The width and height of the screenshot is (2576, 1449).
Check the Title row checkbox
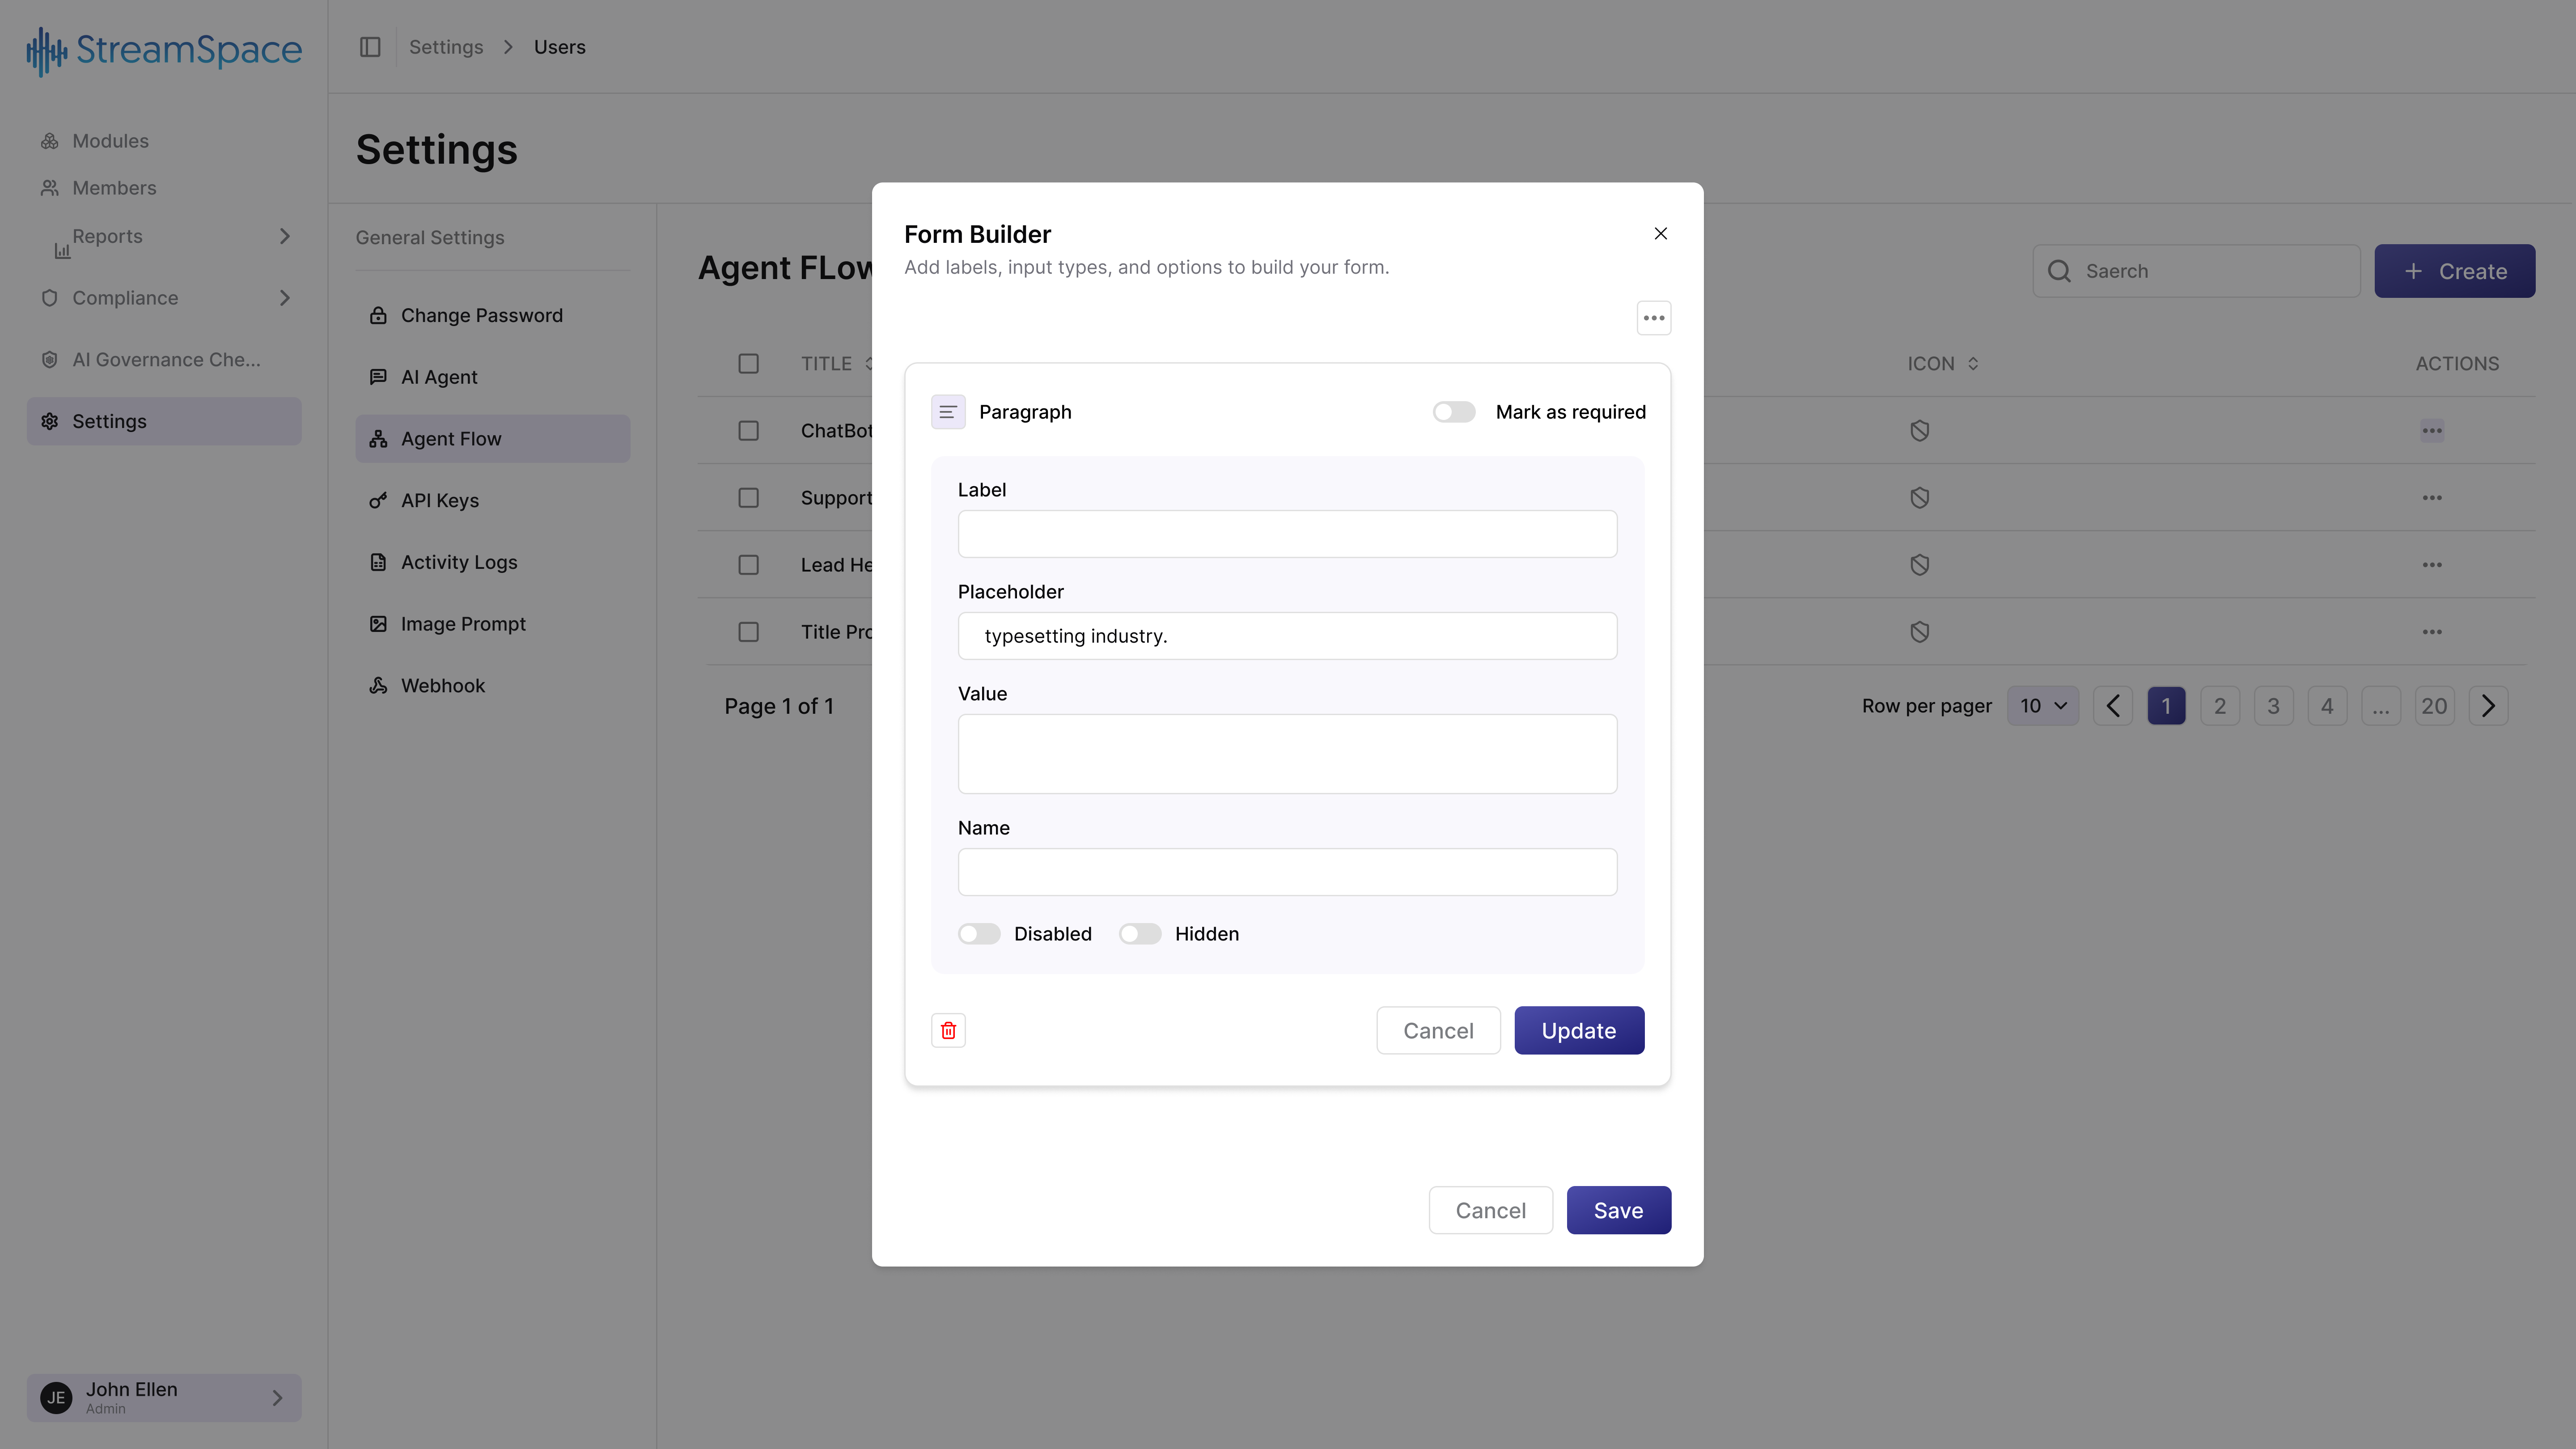pyautogui.click(x=748, y=632)
